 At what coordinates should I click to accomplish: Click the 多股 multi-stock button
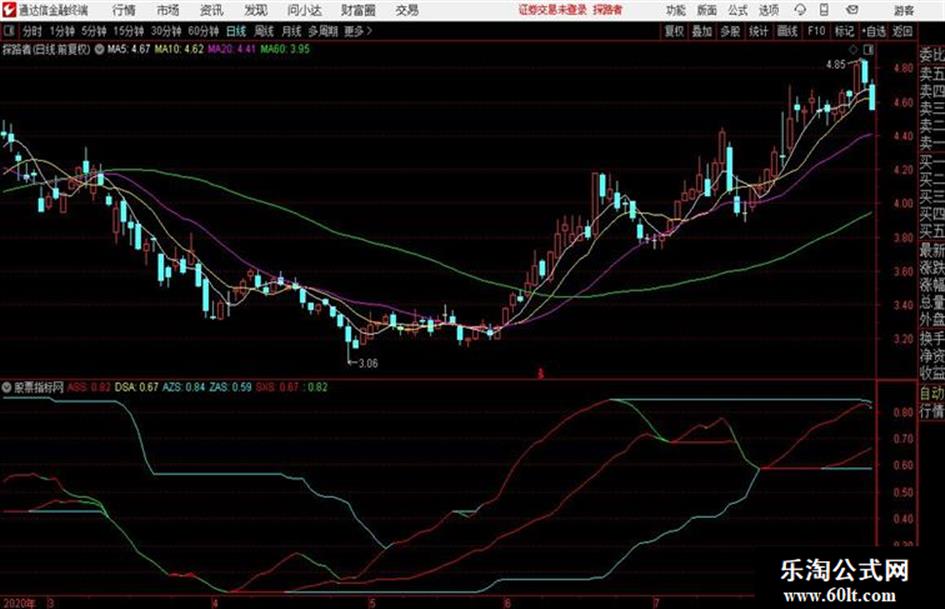pos(730,31)
